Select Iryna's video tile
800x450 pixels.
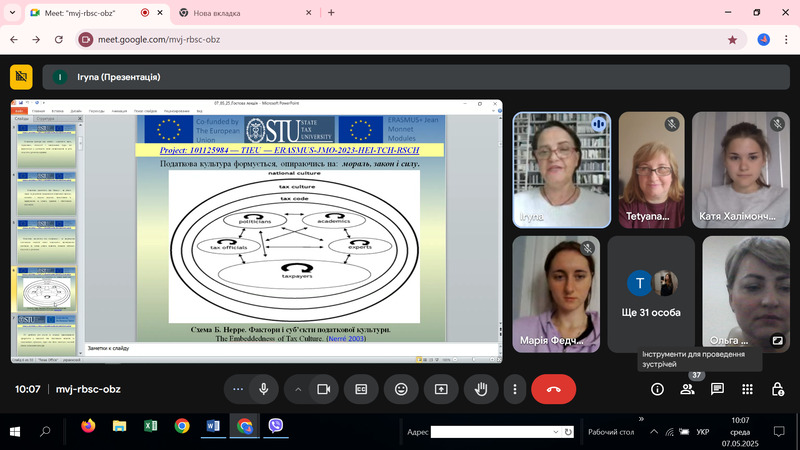tap(562, 170)
